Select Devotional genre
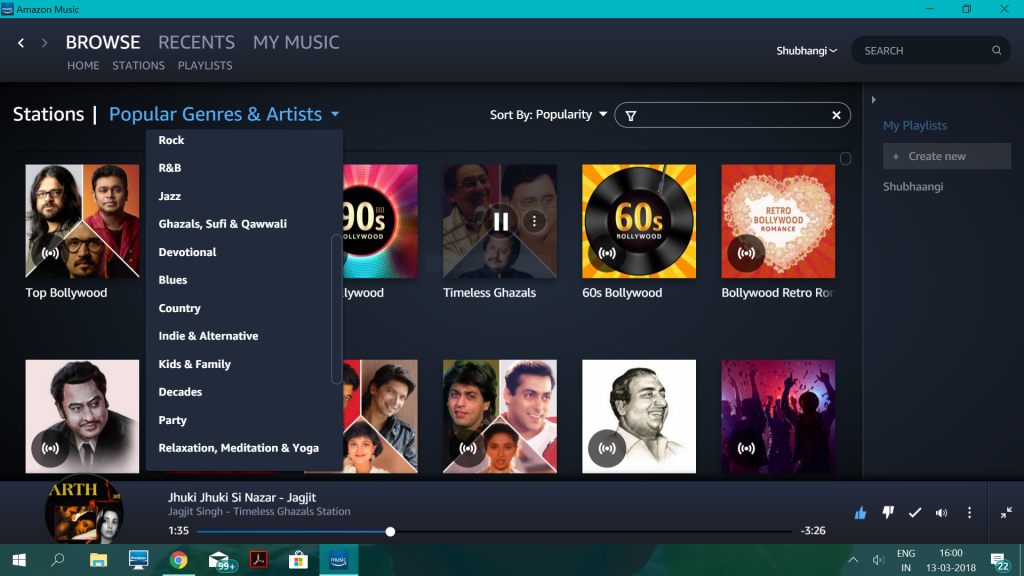This screenshot has height=576, width=1024. [187, 252]
